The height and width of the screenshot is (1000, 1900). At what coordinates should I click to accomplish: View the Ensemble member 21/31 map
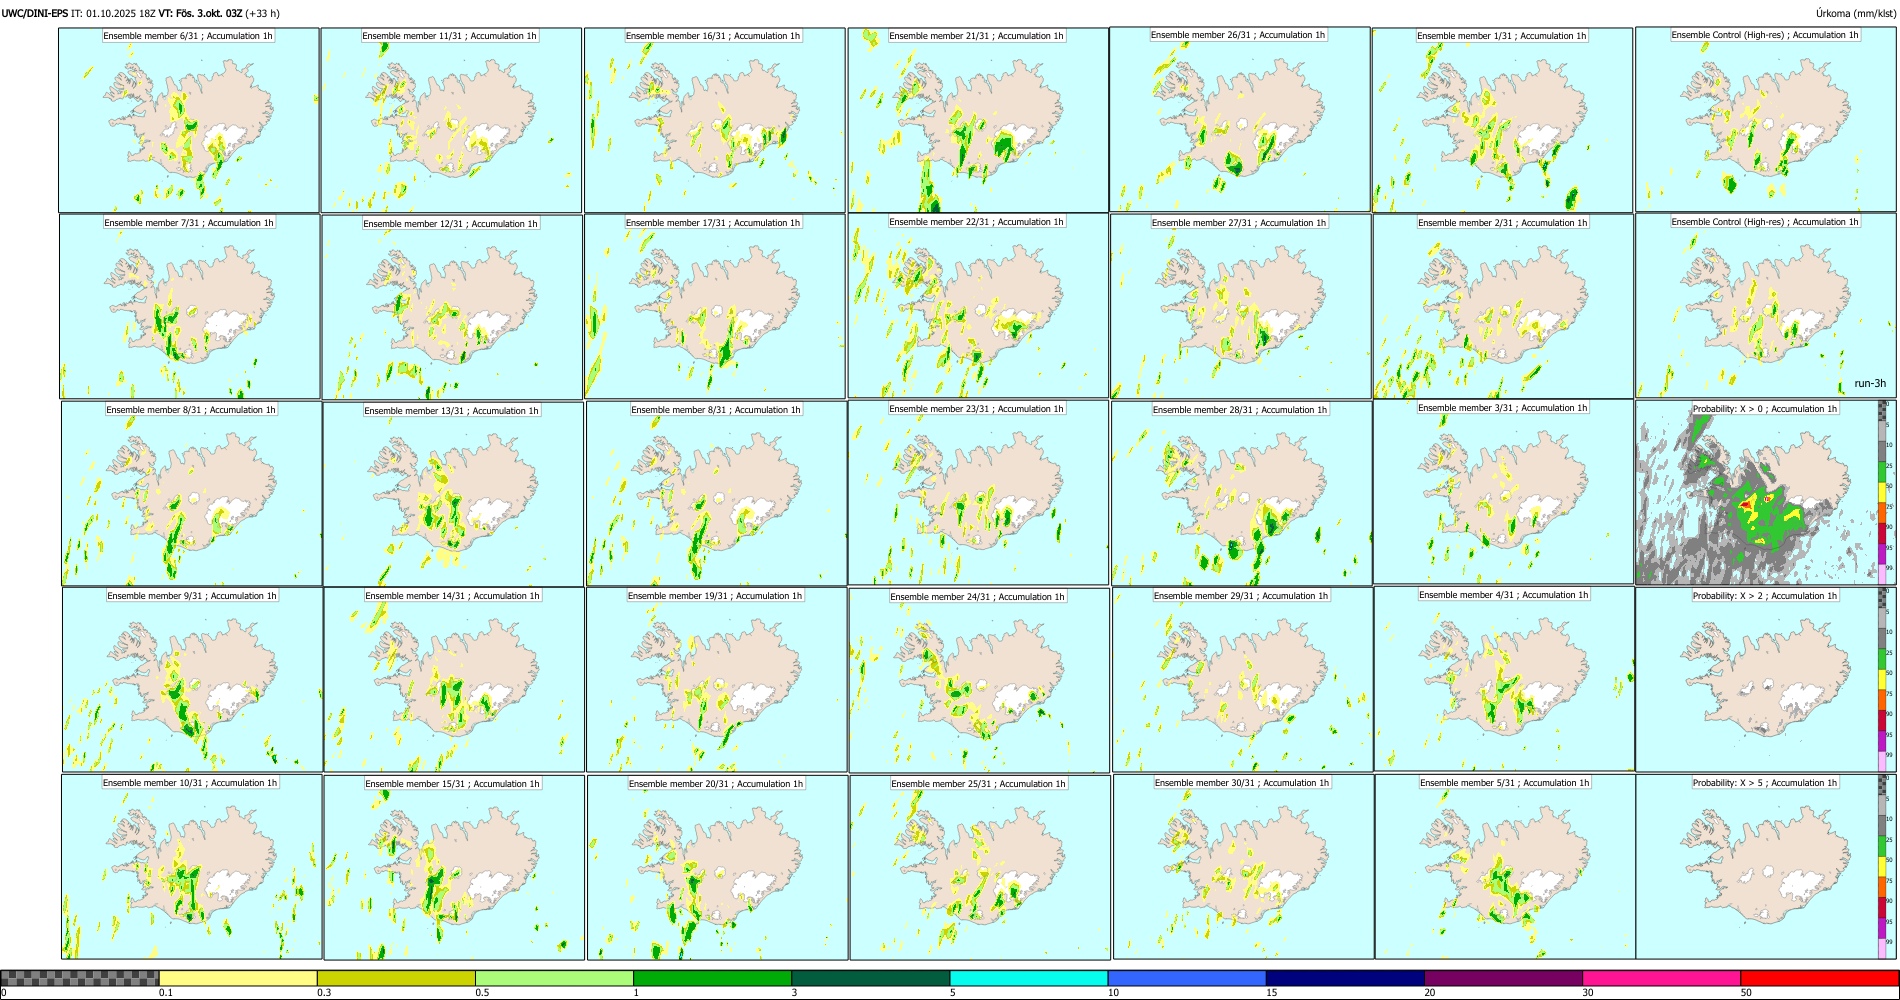(978, 120)
